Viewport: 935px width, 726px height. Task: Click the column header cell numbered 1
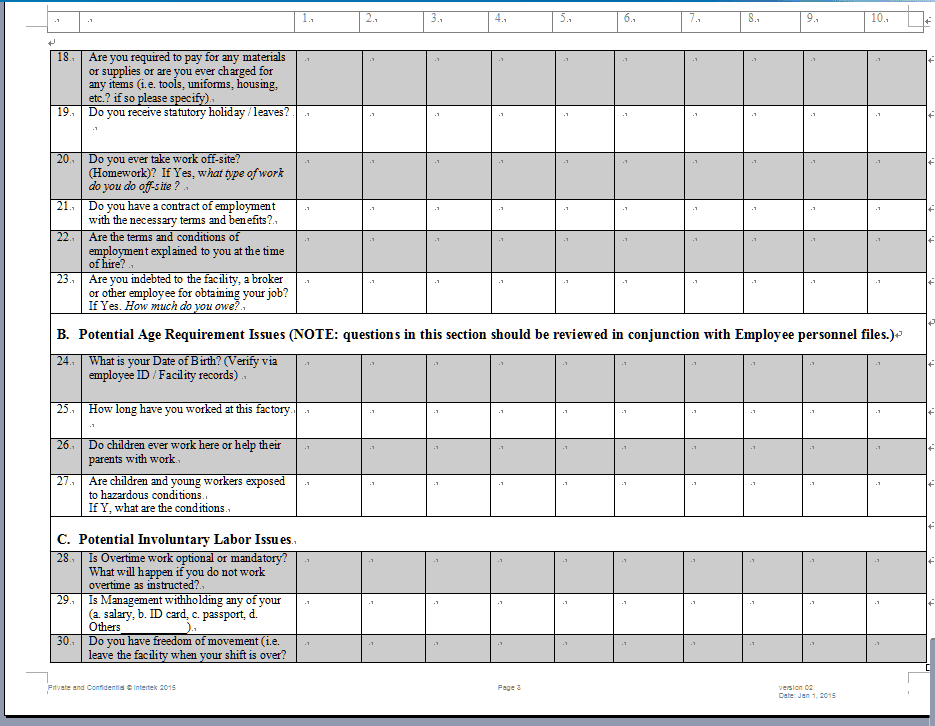point(329,19)
